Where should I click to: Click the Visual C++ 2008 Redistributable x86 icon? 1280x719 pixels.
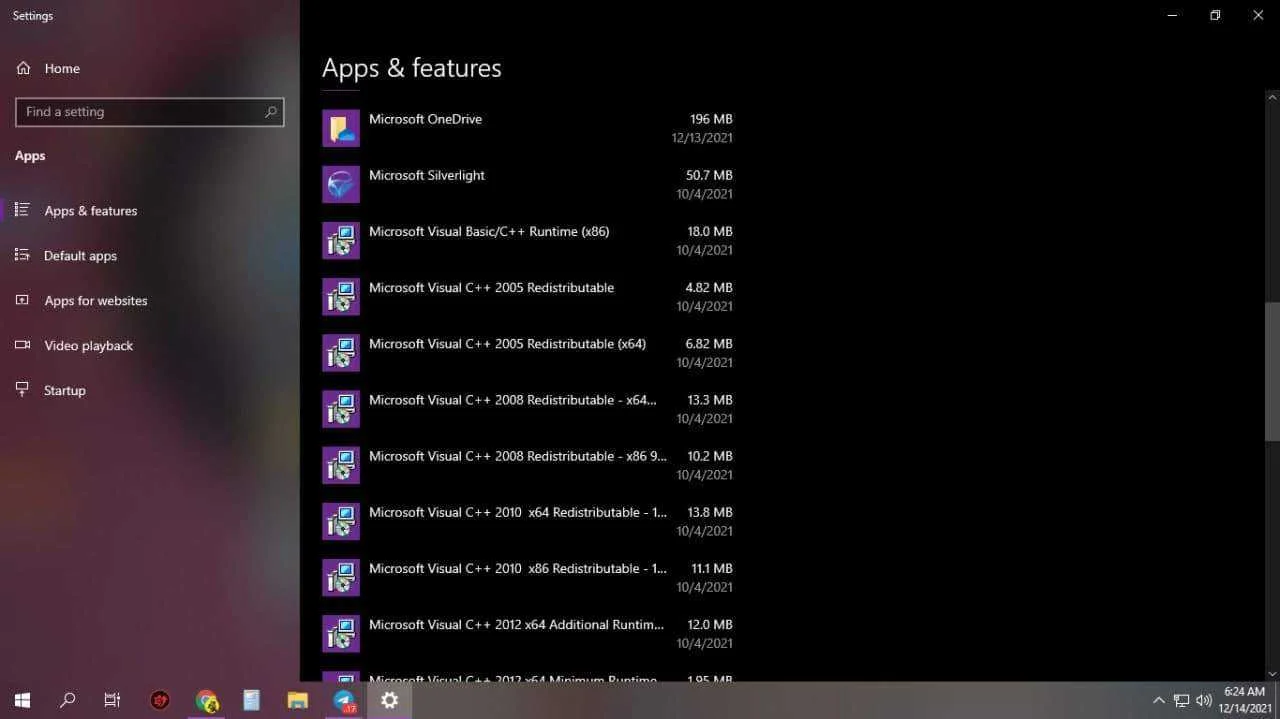(341, 464)
